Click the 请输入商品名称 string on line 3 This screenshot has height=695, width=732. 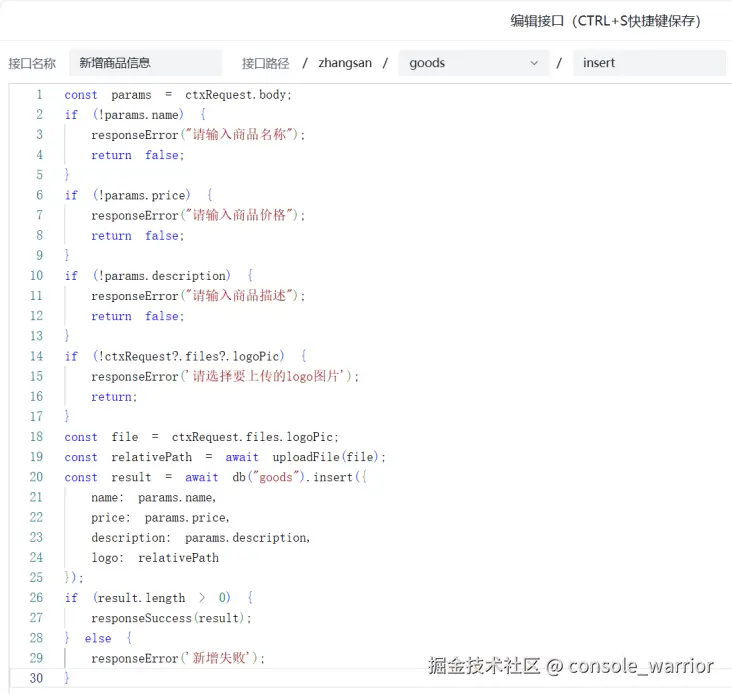(x=239, y=135)
